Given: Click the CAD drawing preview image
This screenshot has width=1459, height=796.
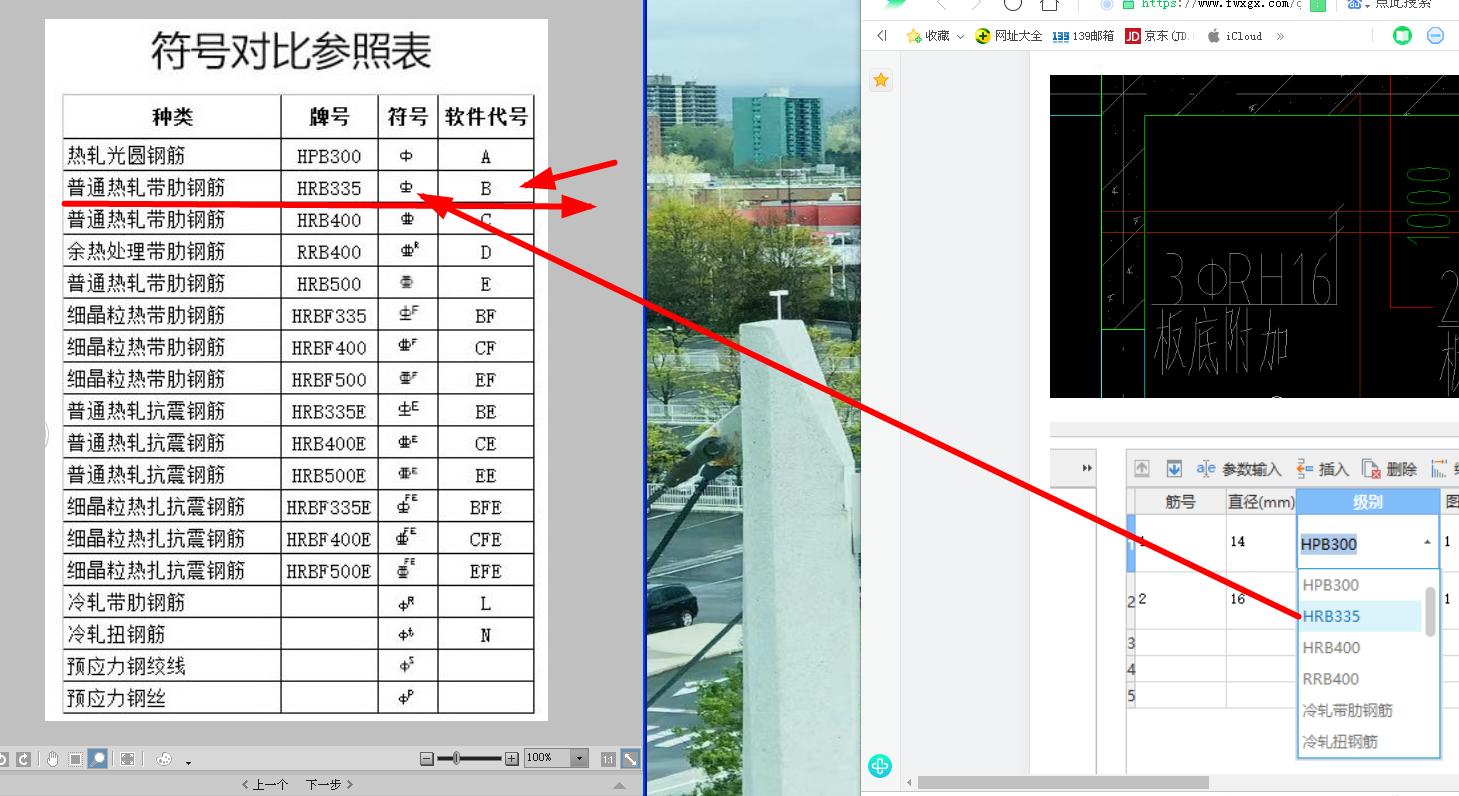Looking at the screenshot, I should pos(1254,236).
